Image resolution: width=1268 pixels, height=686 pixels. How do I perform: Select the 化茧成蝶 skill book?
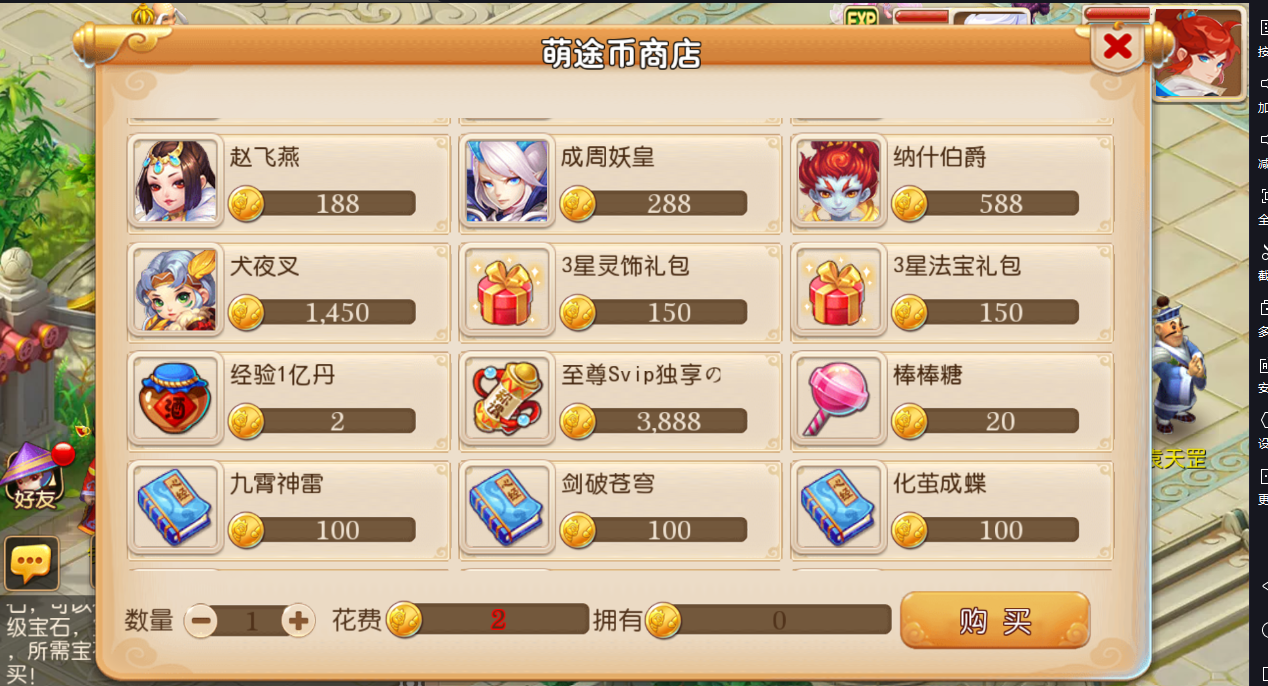[x=838, y=508]
